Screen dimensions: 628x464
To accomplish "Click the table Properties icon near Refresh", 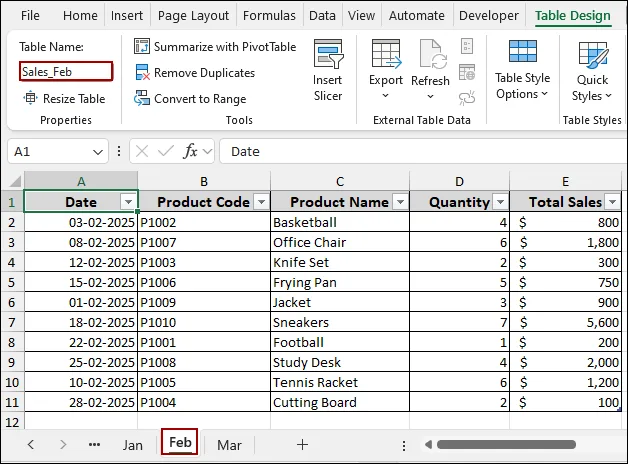I will point(467,46).
